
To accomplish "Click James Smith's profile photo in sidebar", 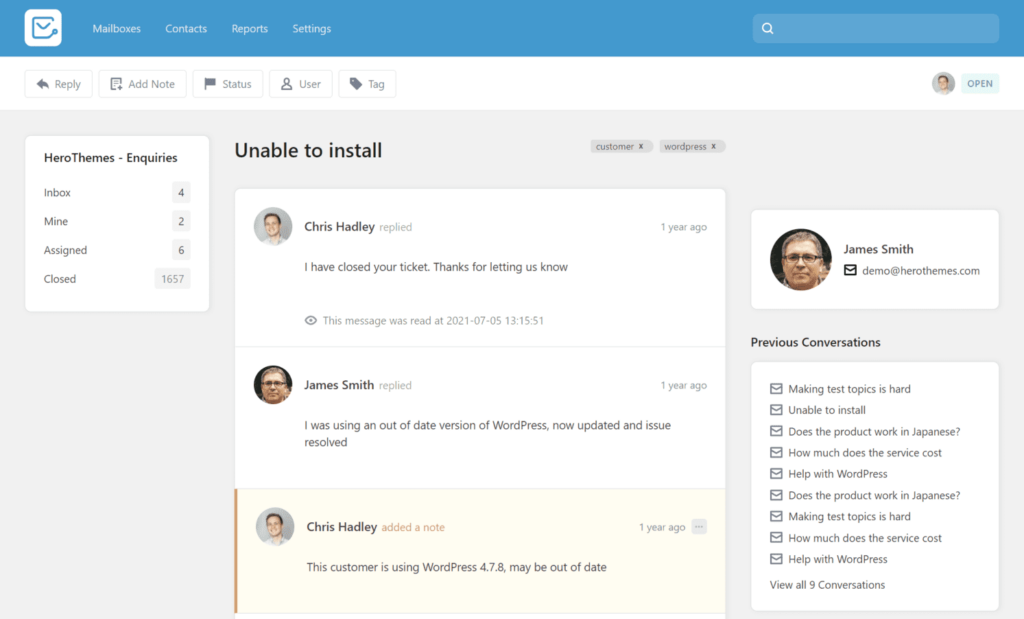I will point(801,259).
